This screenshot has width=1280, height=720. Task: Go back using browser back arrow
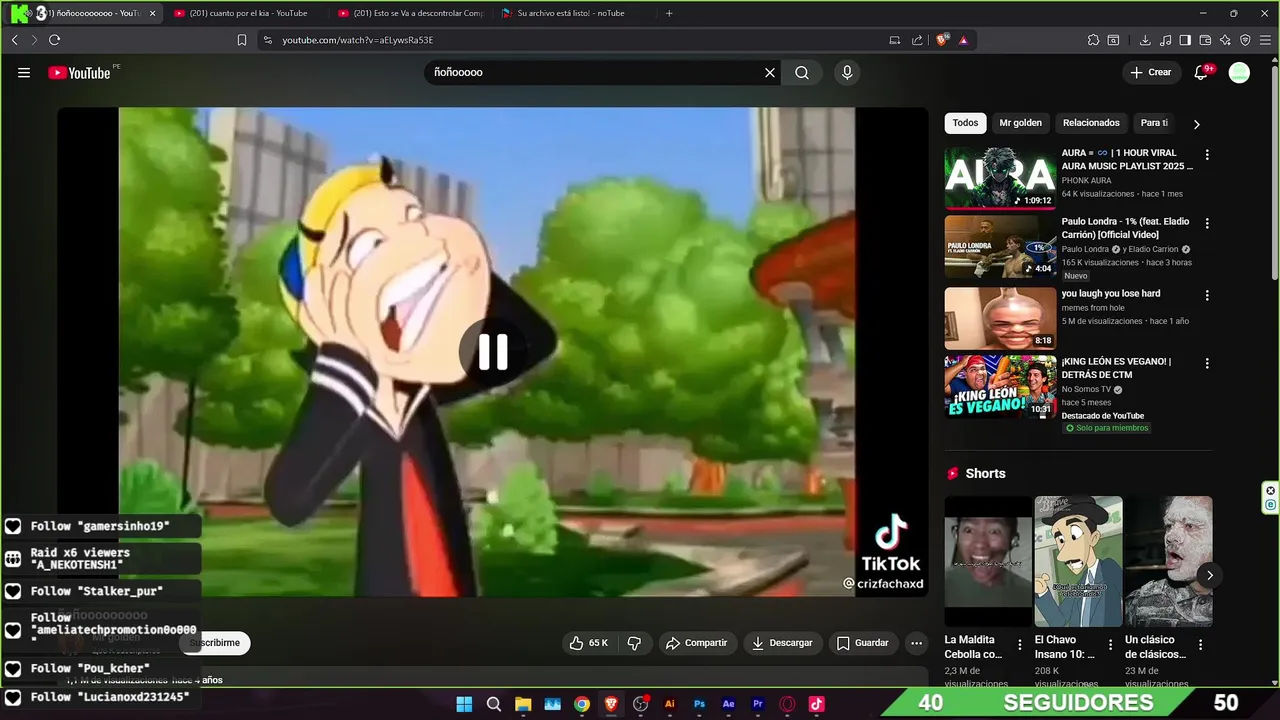(x=14, y=40)
